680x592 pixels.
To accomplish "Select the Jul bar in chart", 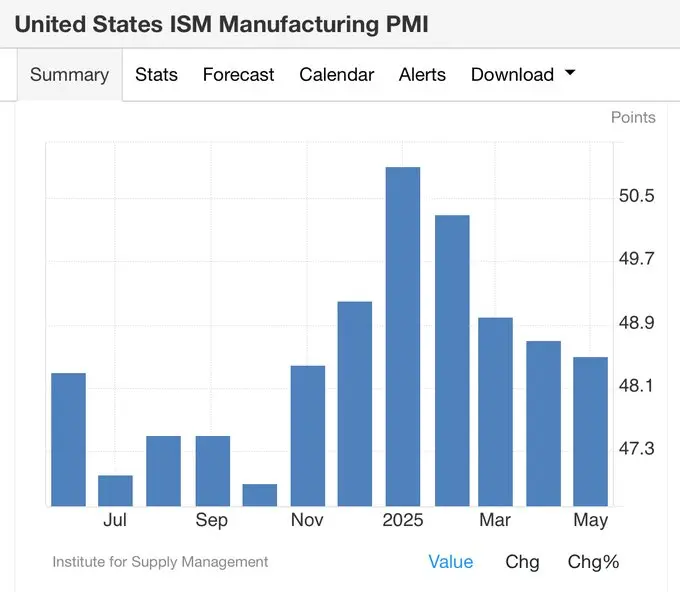I will (x=116, y=490).
